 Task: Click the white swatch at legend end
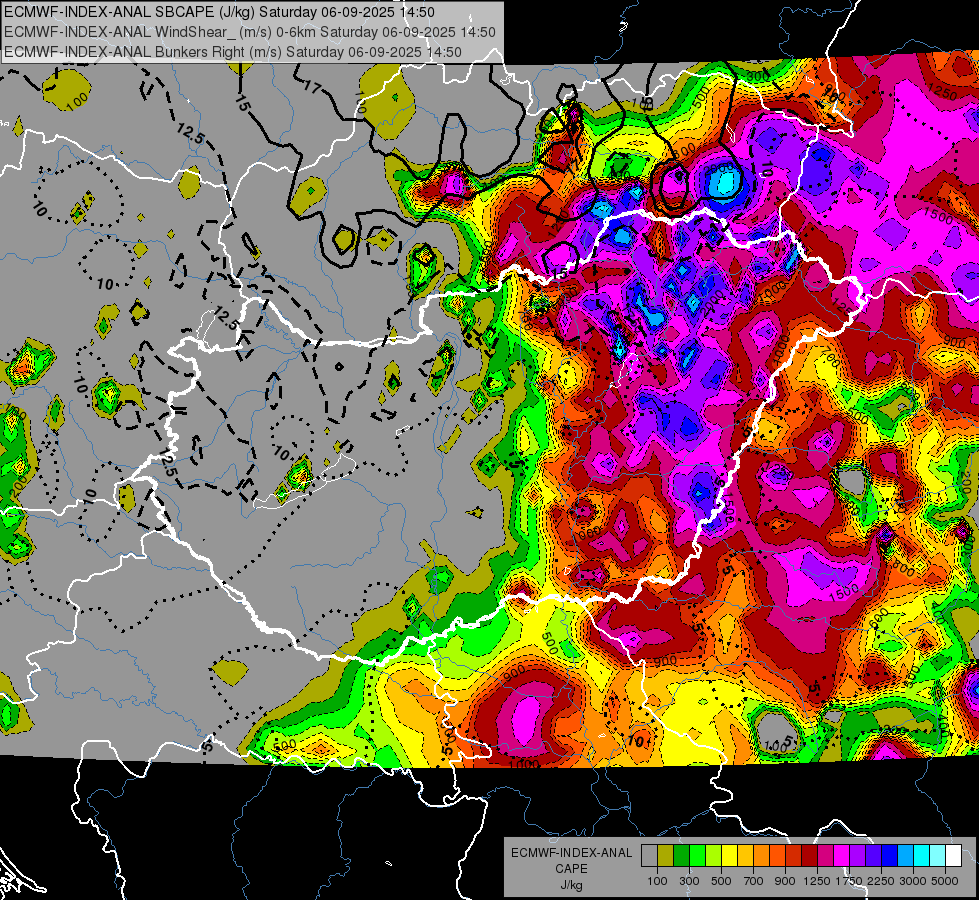pyautogui.click(x=953, y=855)
